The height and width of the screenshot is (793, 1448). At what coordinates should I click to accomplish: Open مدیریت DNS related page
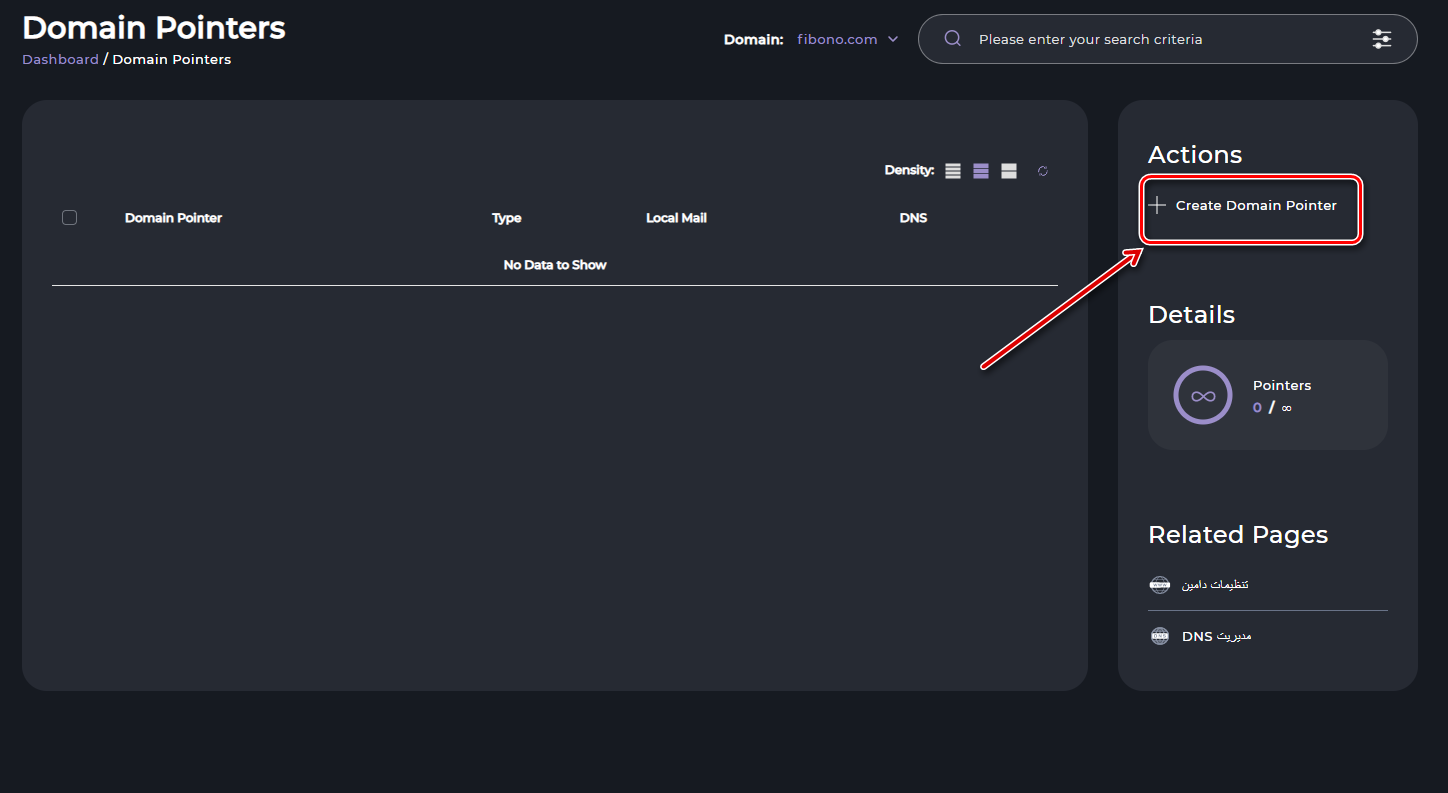[1216, 636]
